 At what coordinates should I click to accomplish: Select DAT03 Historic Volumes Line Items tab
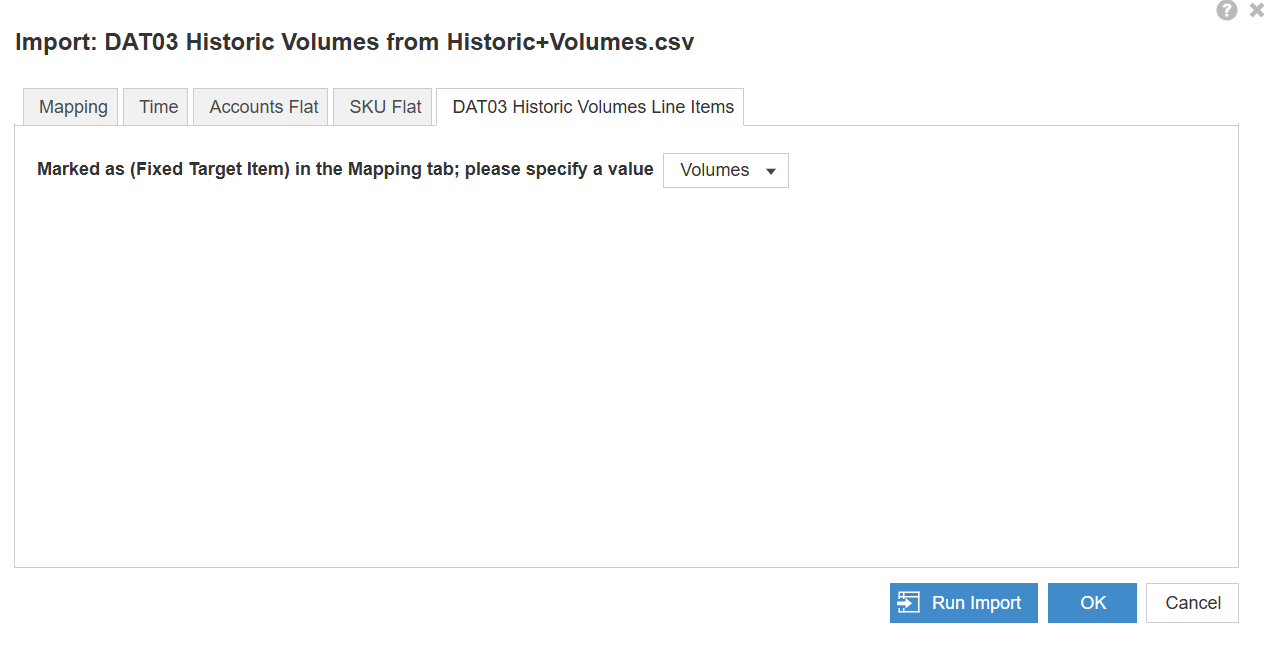coord(593,107)
